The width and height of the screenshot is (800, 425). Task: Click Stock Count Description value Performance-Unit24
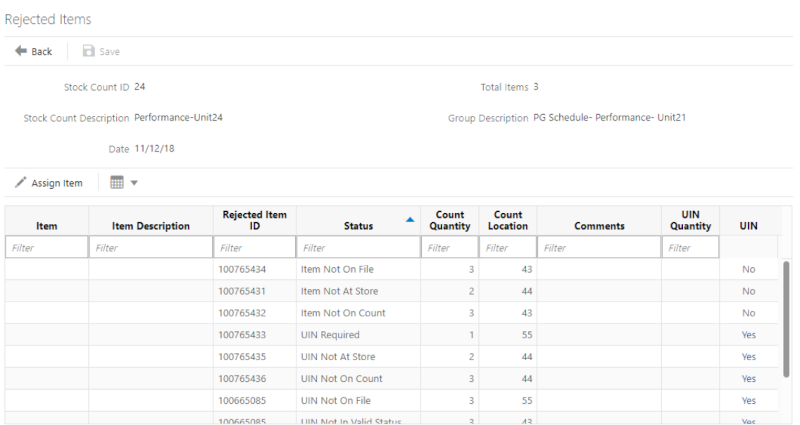pos(178,117)
